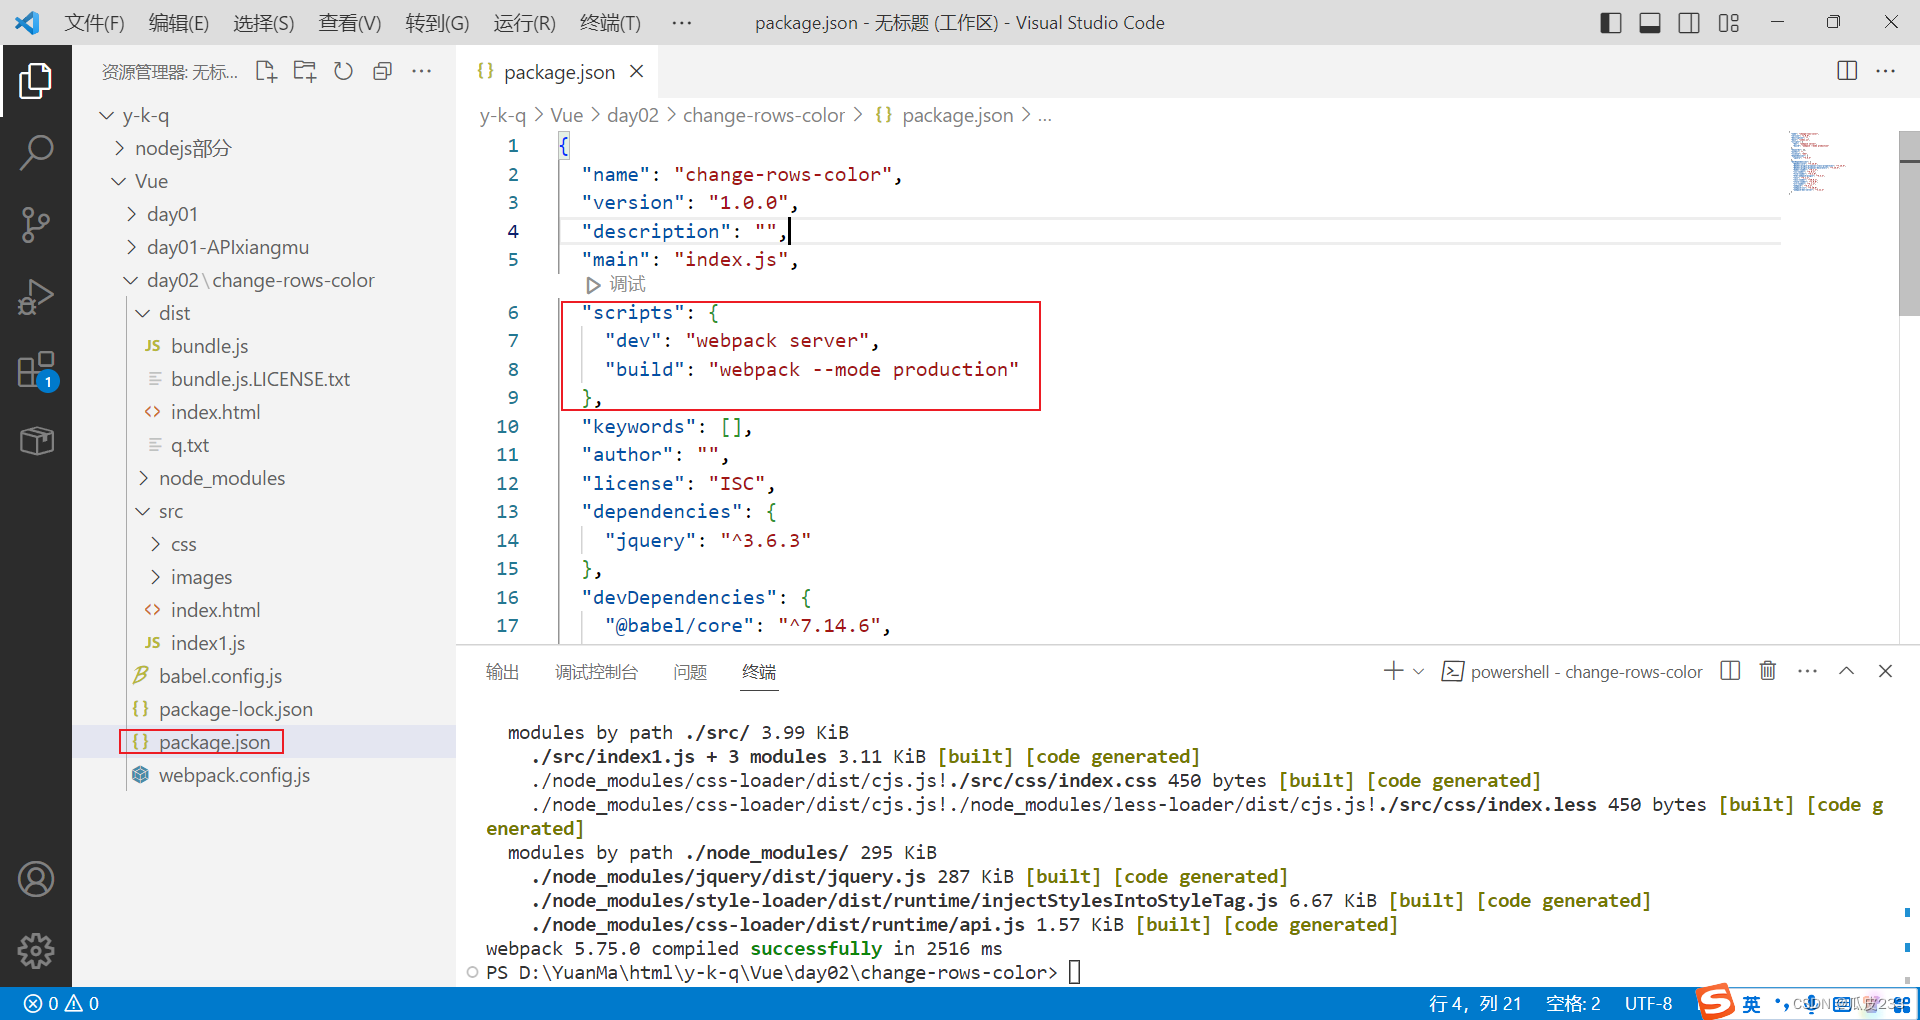This screenshot has height=1020, width=1920.
Task: Open the 运行(R) menu
Action: coord(524,23)
